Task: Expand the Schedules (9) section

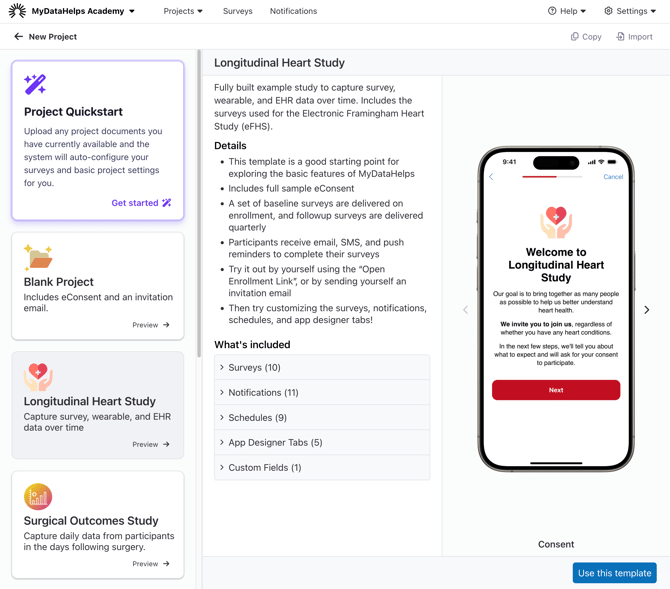Action: pyautogui.click(x=322, y=418)
